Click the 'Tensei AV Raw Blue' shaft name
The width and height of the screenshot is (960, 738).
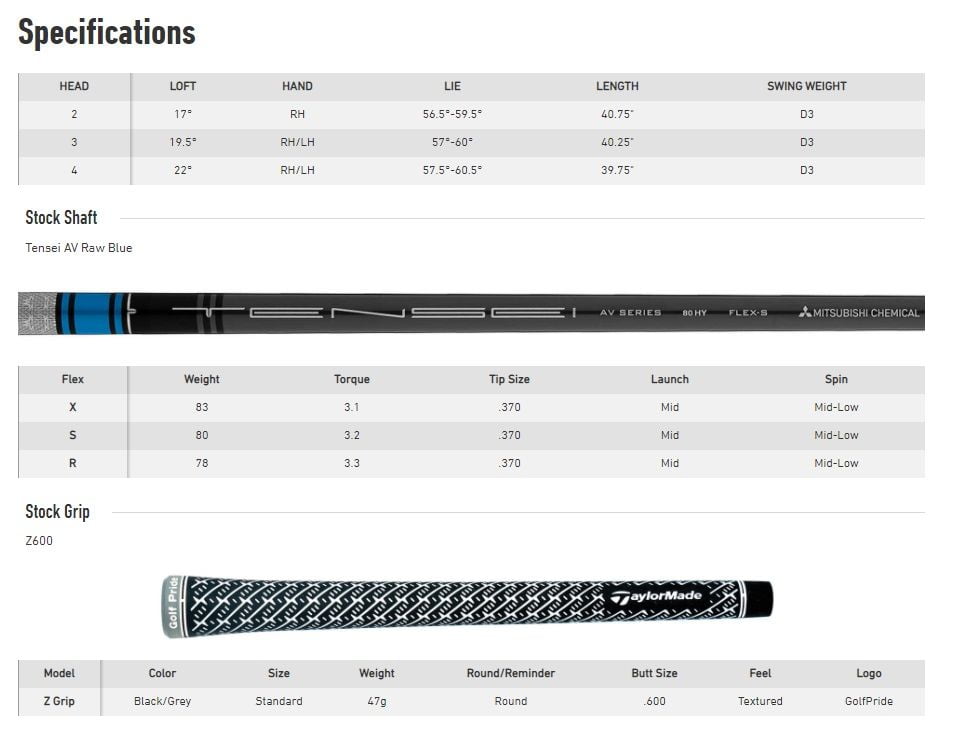(x=78, y=247)
